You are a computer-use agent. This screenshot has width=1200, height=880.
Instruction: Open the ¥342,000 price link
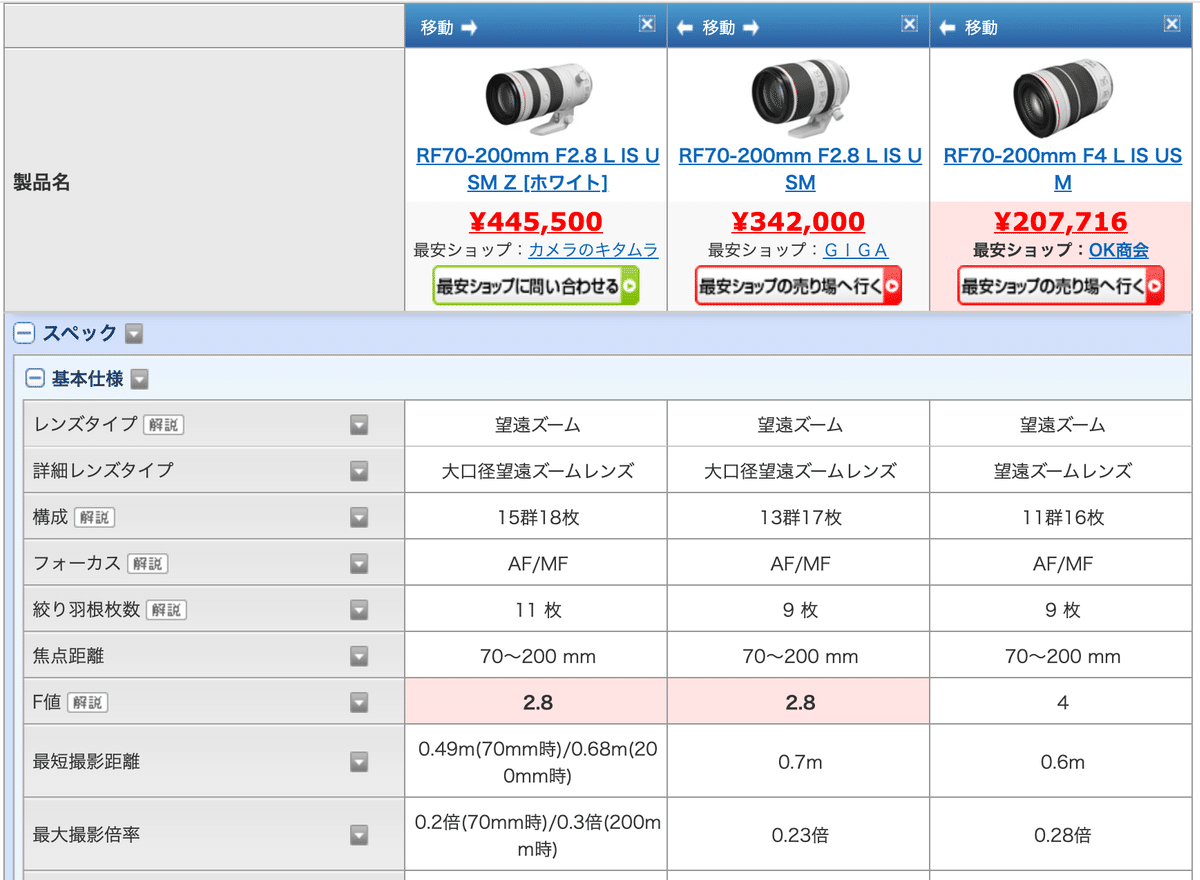pyautogui.click(x=798, y=221)
